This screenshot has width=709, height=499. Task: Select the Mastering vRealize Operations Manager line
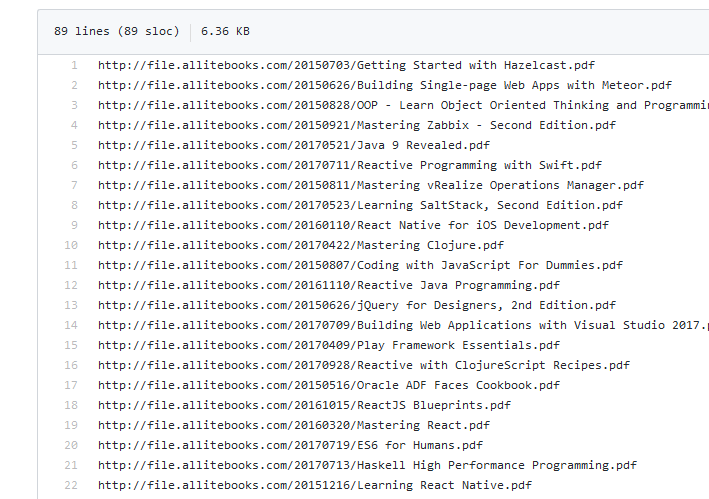[x=370, y=185]
